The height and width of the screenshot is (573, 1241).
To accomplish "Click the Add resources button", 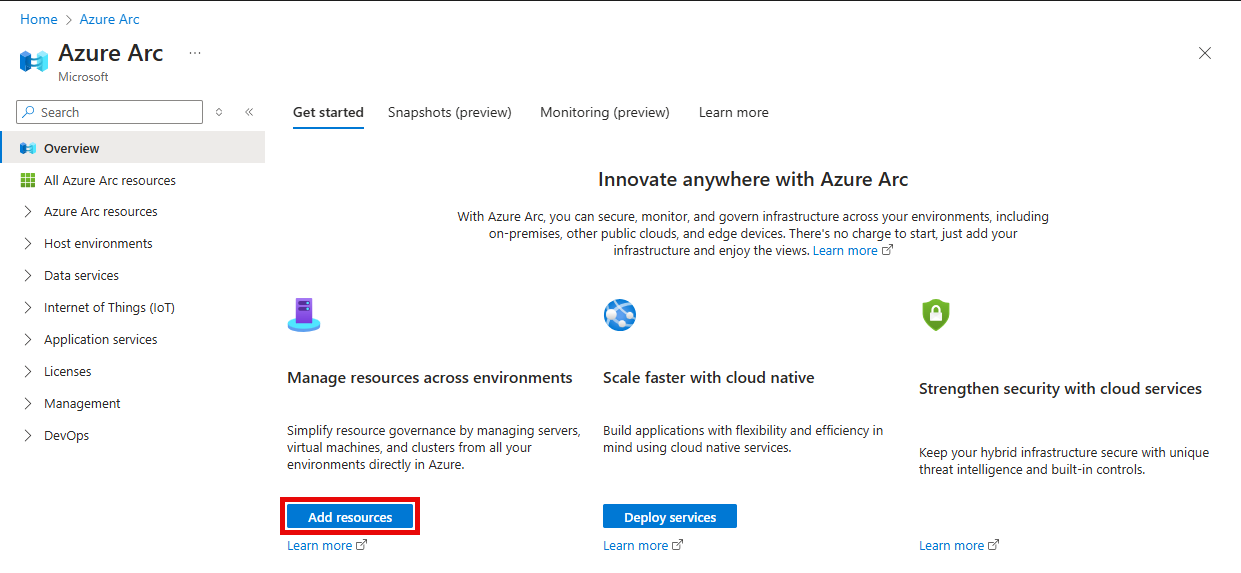I will (350, 517).
